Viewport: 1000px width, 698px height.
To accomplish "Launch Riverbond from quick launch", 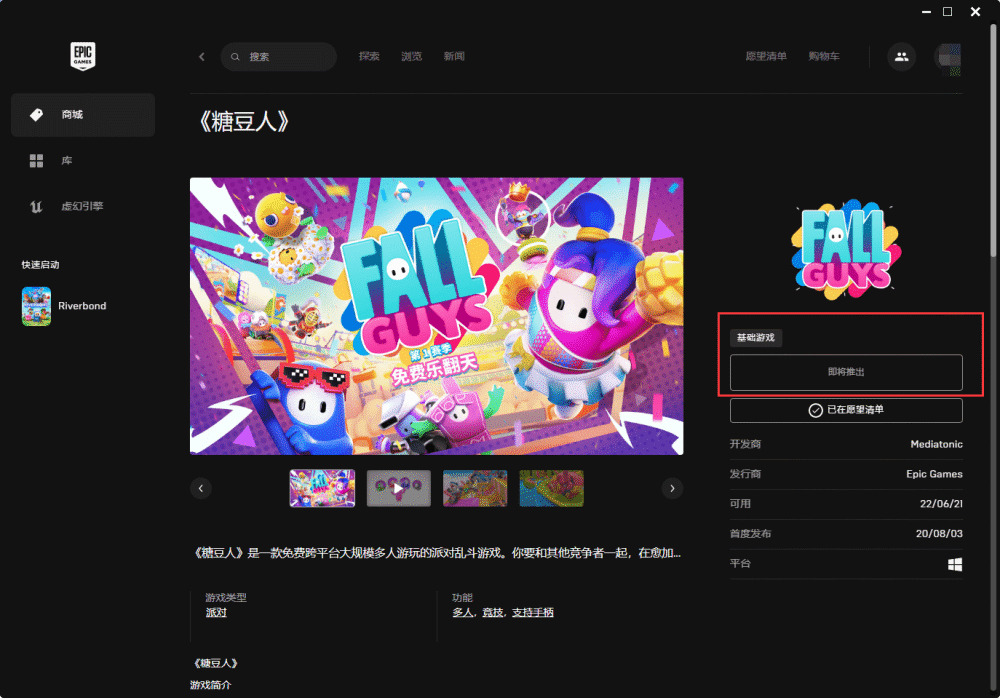I will (36, 306).
